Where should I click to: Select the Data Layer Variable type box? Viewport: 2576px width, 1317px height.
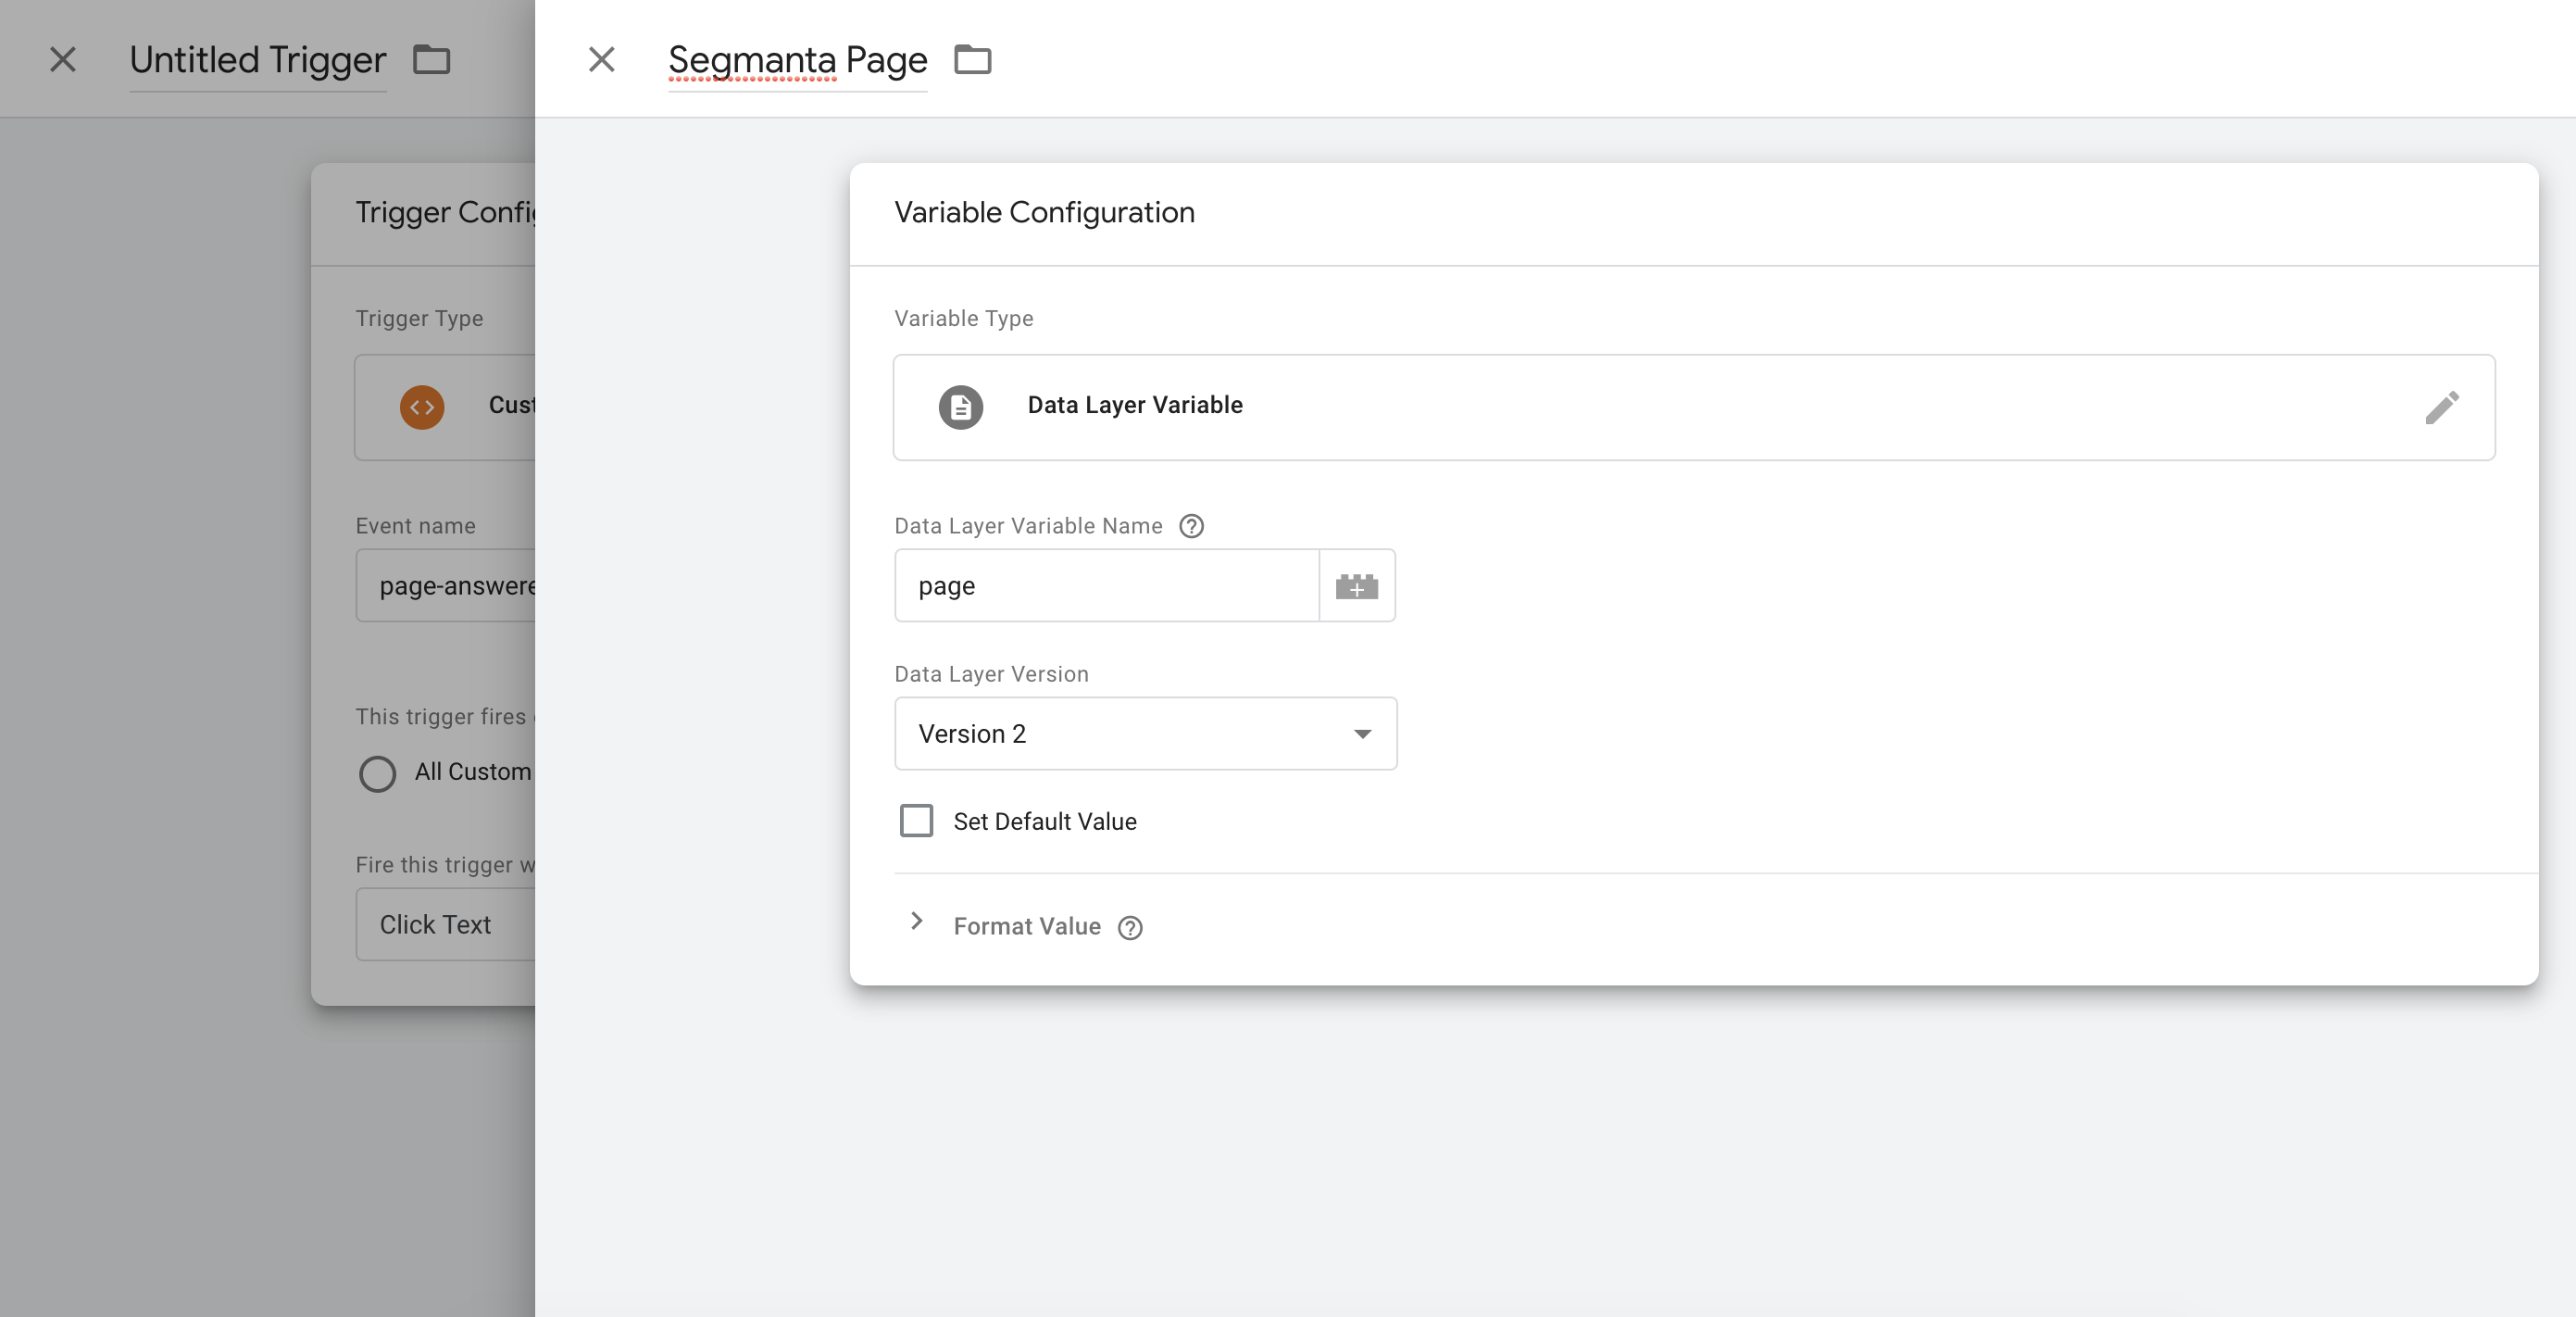pyautogui.click(x=1694, y=407)
